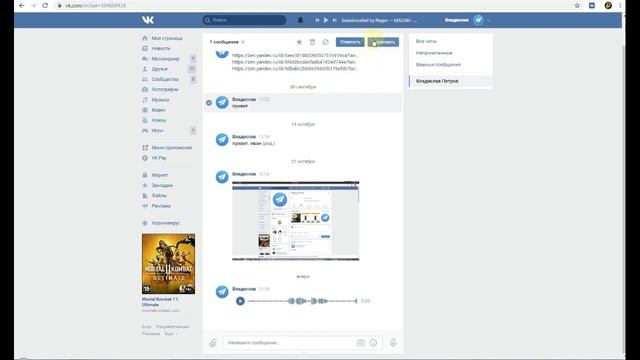Open the browser profile avatar
This screenshot has height=360, width=640.
tap(608, 5)
